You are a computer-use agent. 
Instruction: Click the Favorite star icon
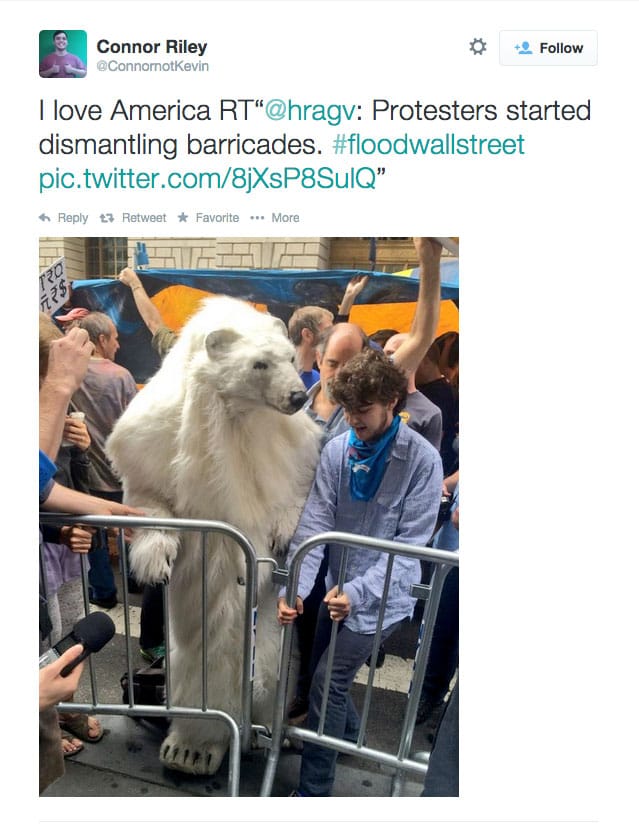(x=183, y=217)
